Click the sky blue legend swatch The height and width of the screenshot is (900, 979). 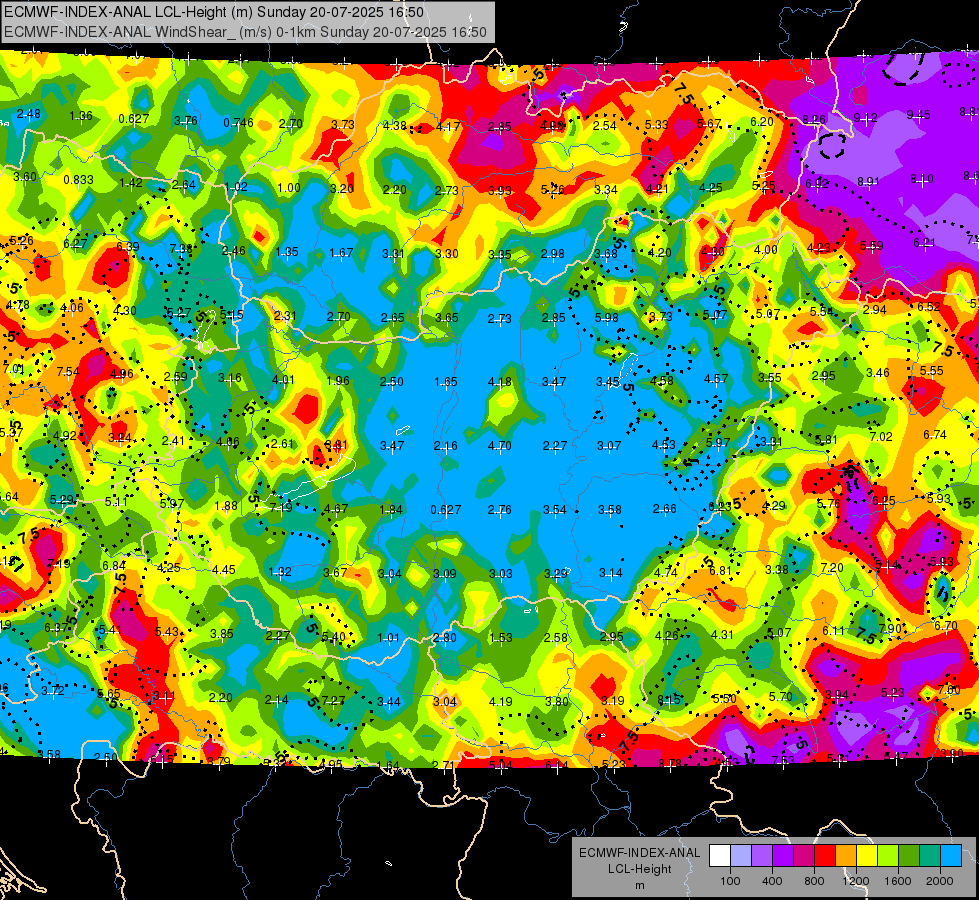tap(951, 856)
